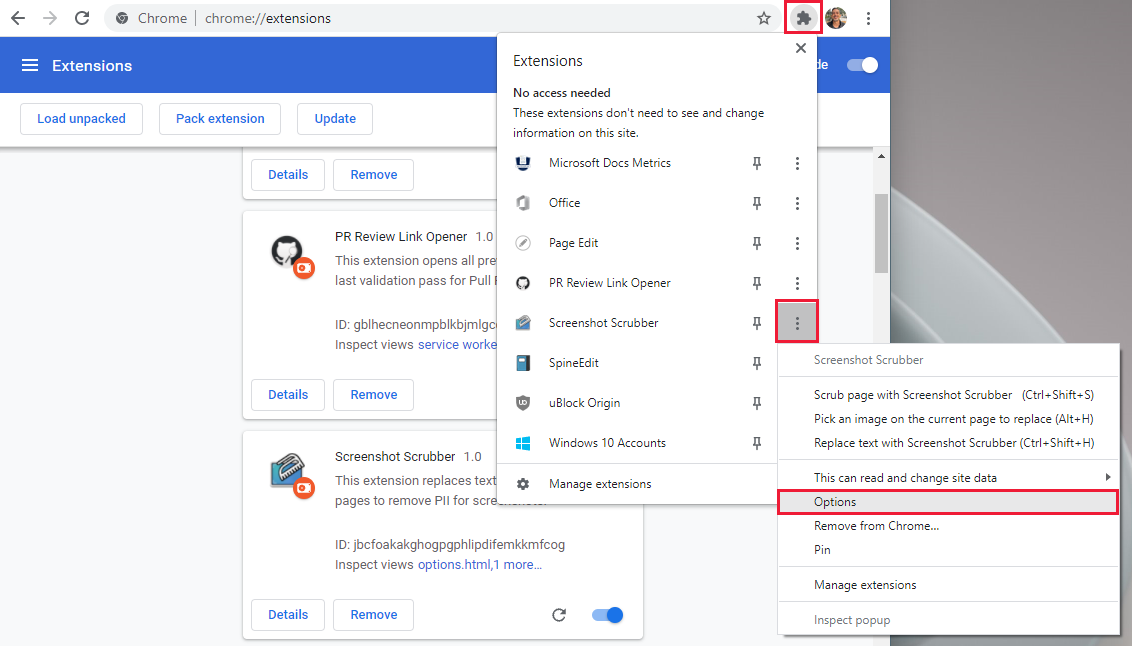Expand 'This can read and change site data' submenu
Viewport: 1132px width, 646px height.
point(948,478)
